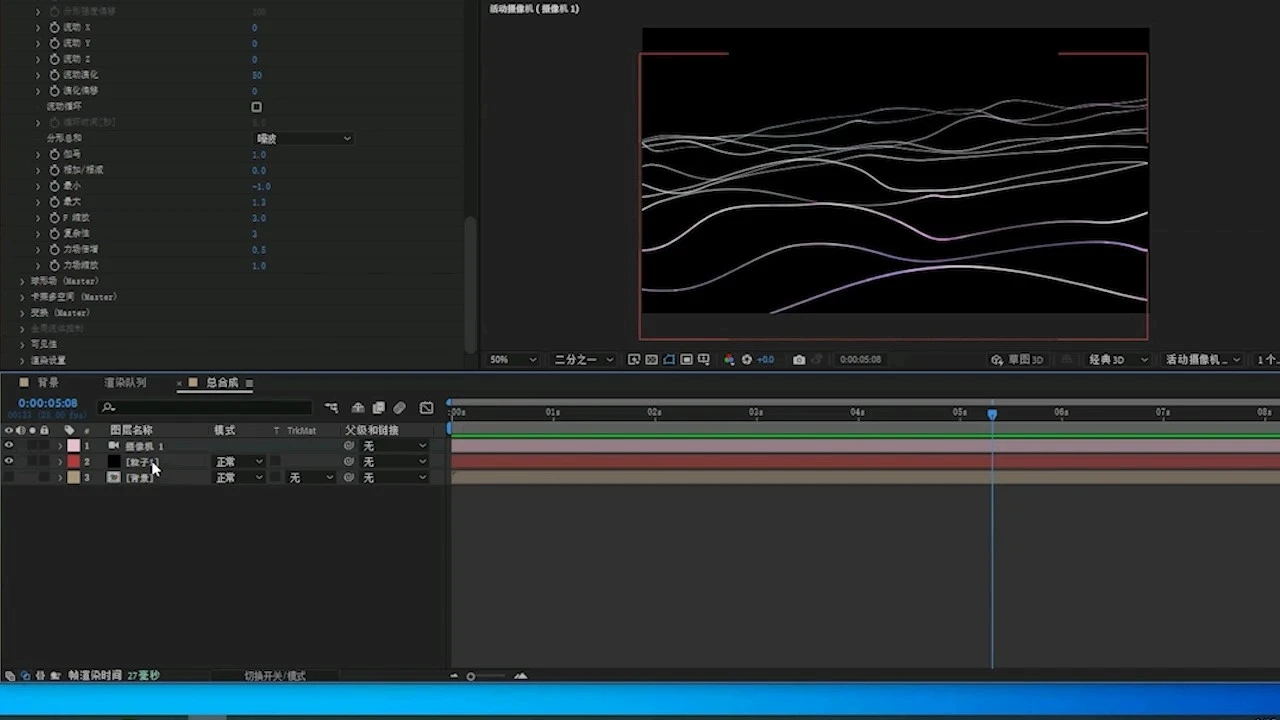Click the current time indicator playhead
Viewport: 1280px width, 720px height.
pyautogui.click(x=992, y=413)
